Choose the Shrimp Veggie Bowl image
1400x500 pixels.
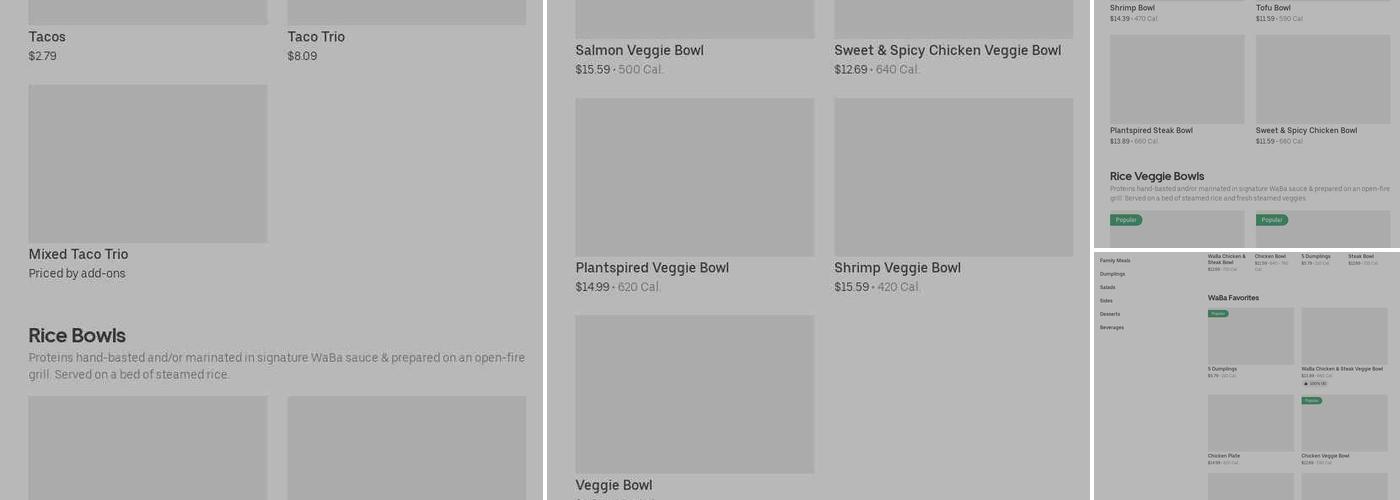coord(953,177)
